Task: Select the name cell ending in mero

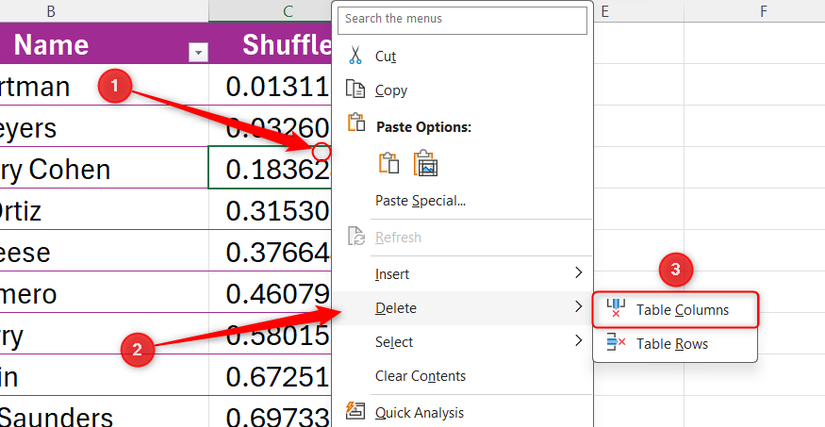Action: (104, 292)
